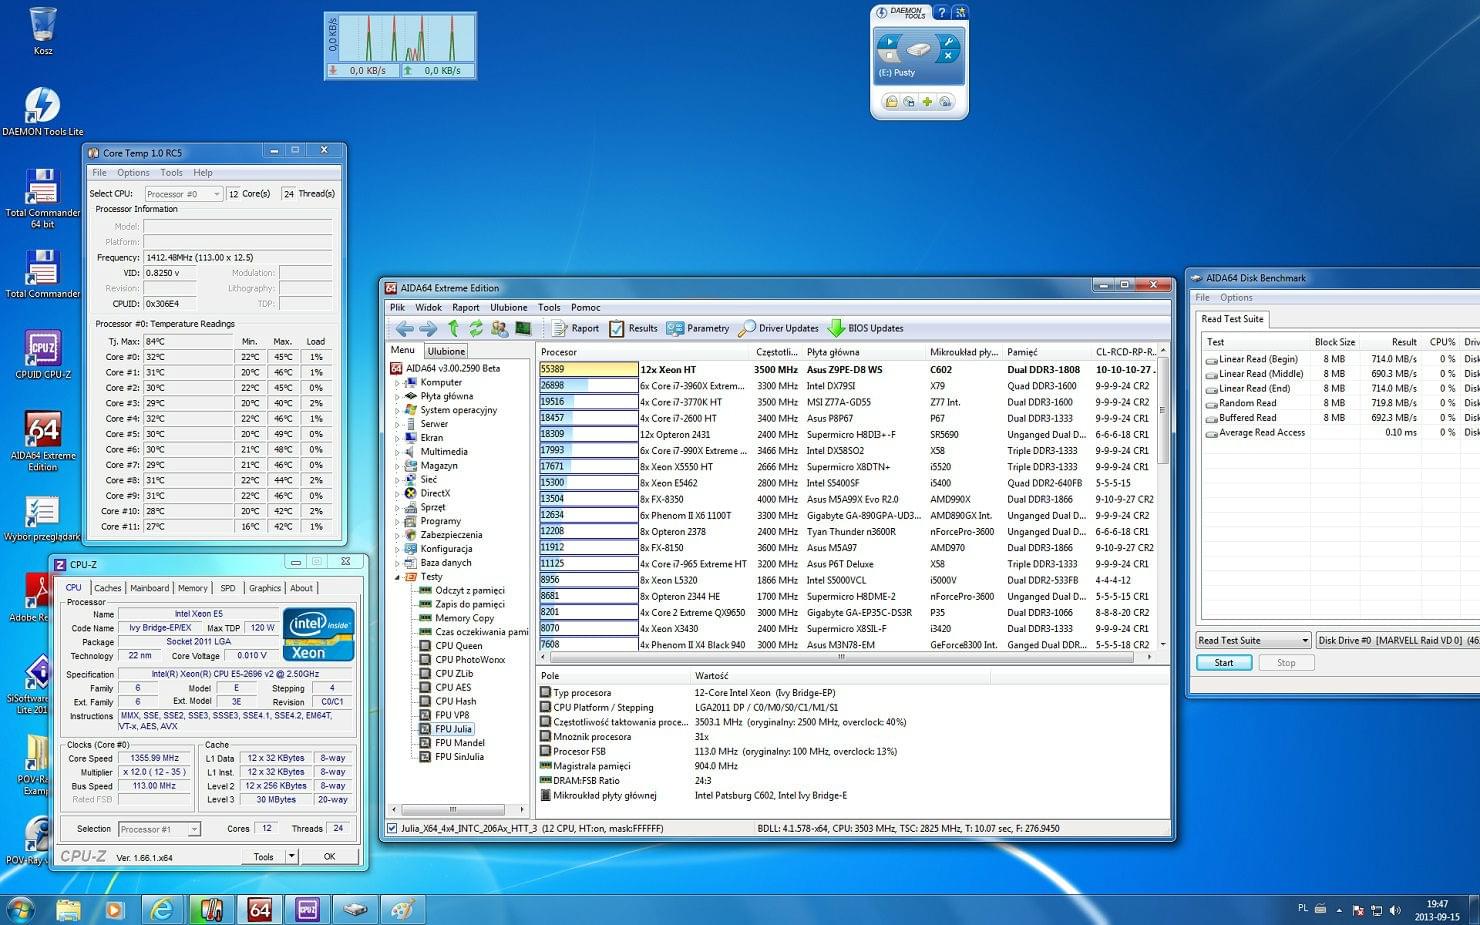Image resolution: width=1480 pixels, height=925 pixels.
Task: Refresh results with AIDA64 green refresh icon
Action: tap(476, 328)
